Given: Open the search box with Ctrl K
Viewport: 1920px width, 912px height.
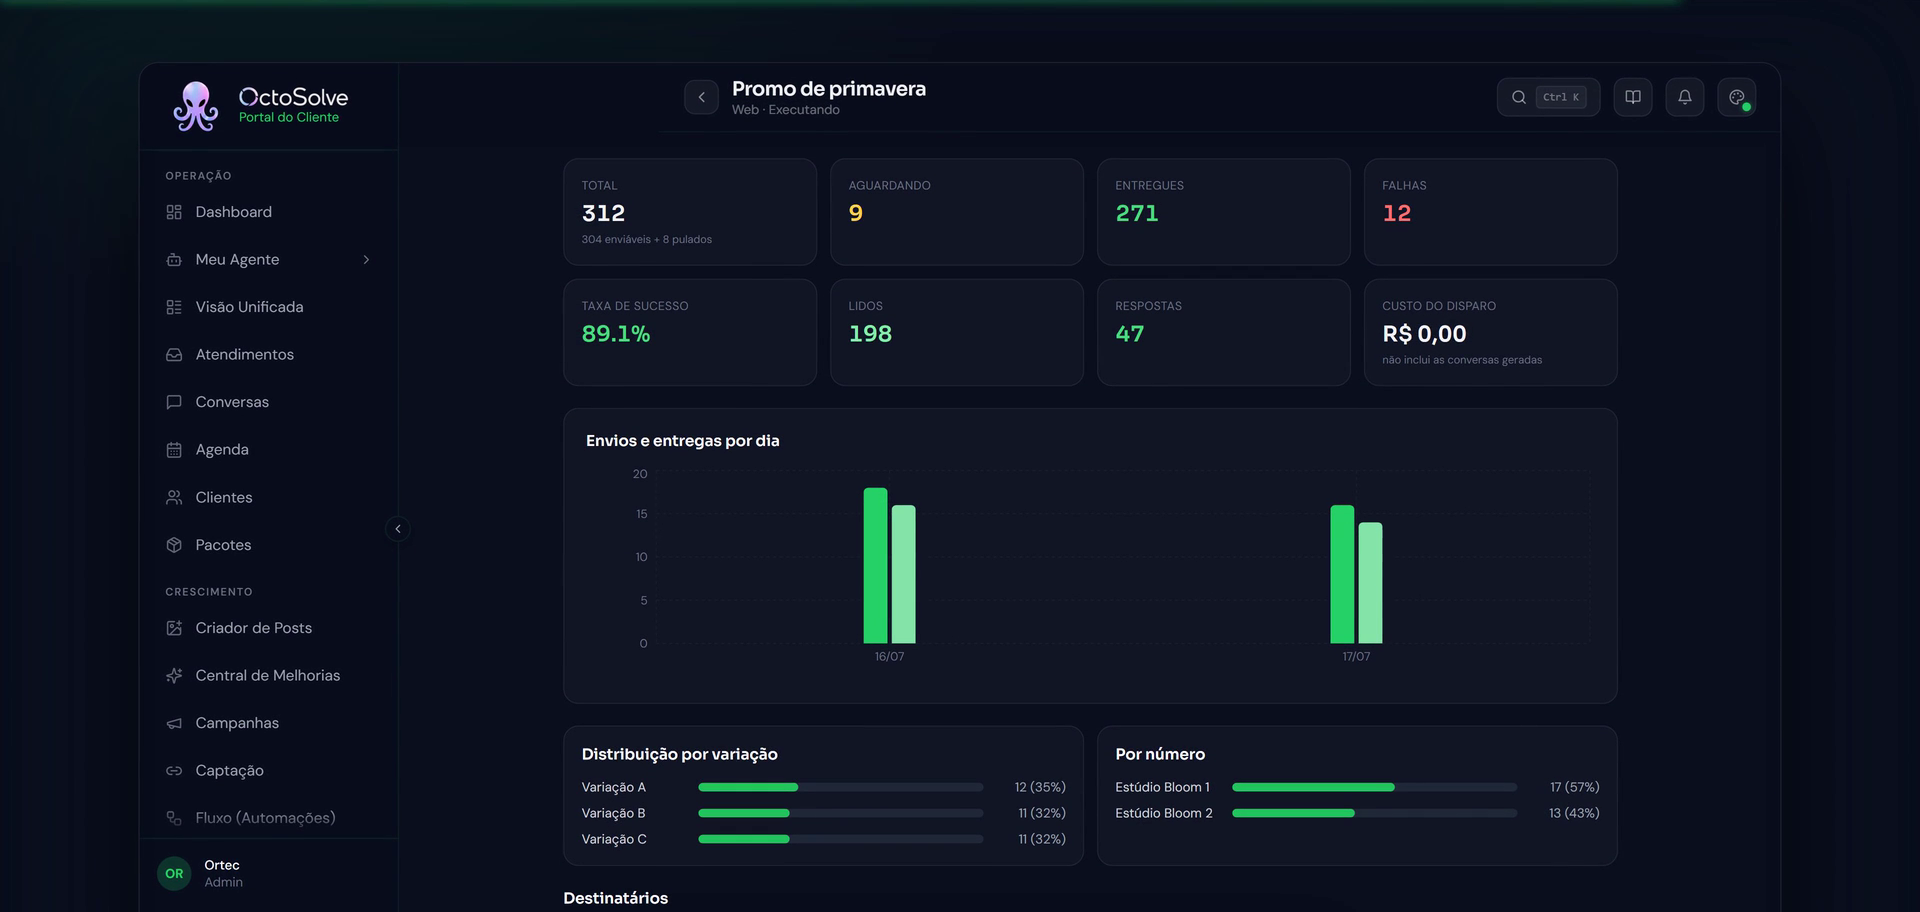Looking at the screenshot, I should click(x=1548, y=97).
